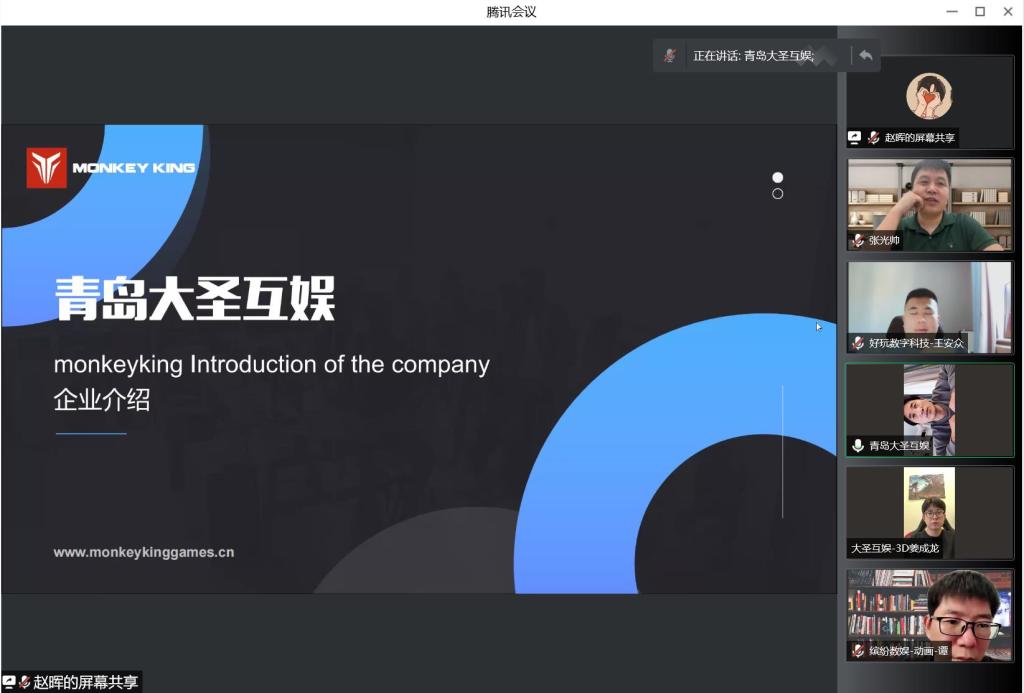Image resolution: width=1024 pixels, height=693 pixels.
Task: Click the reply arrow icon in the speaking bar
Action: tap(865, 56)
